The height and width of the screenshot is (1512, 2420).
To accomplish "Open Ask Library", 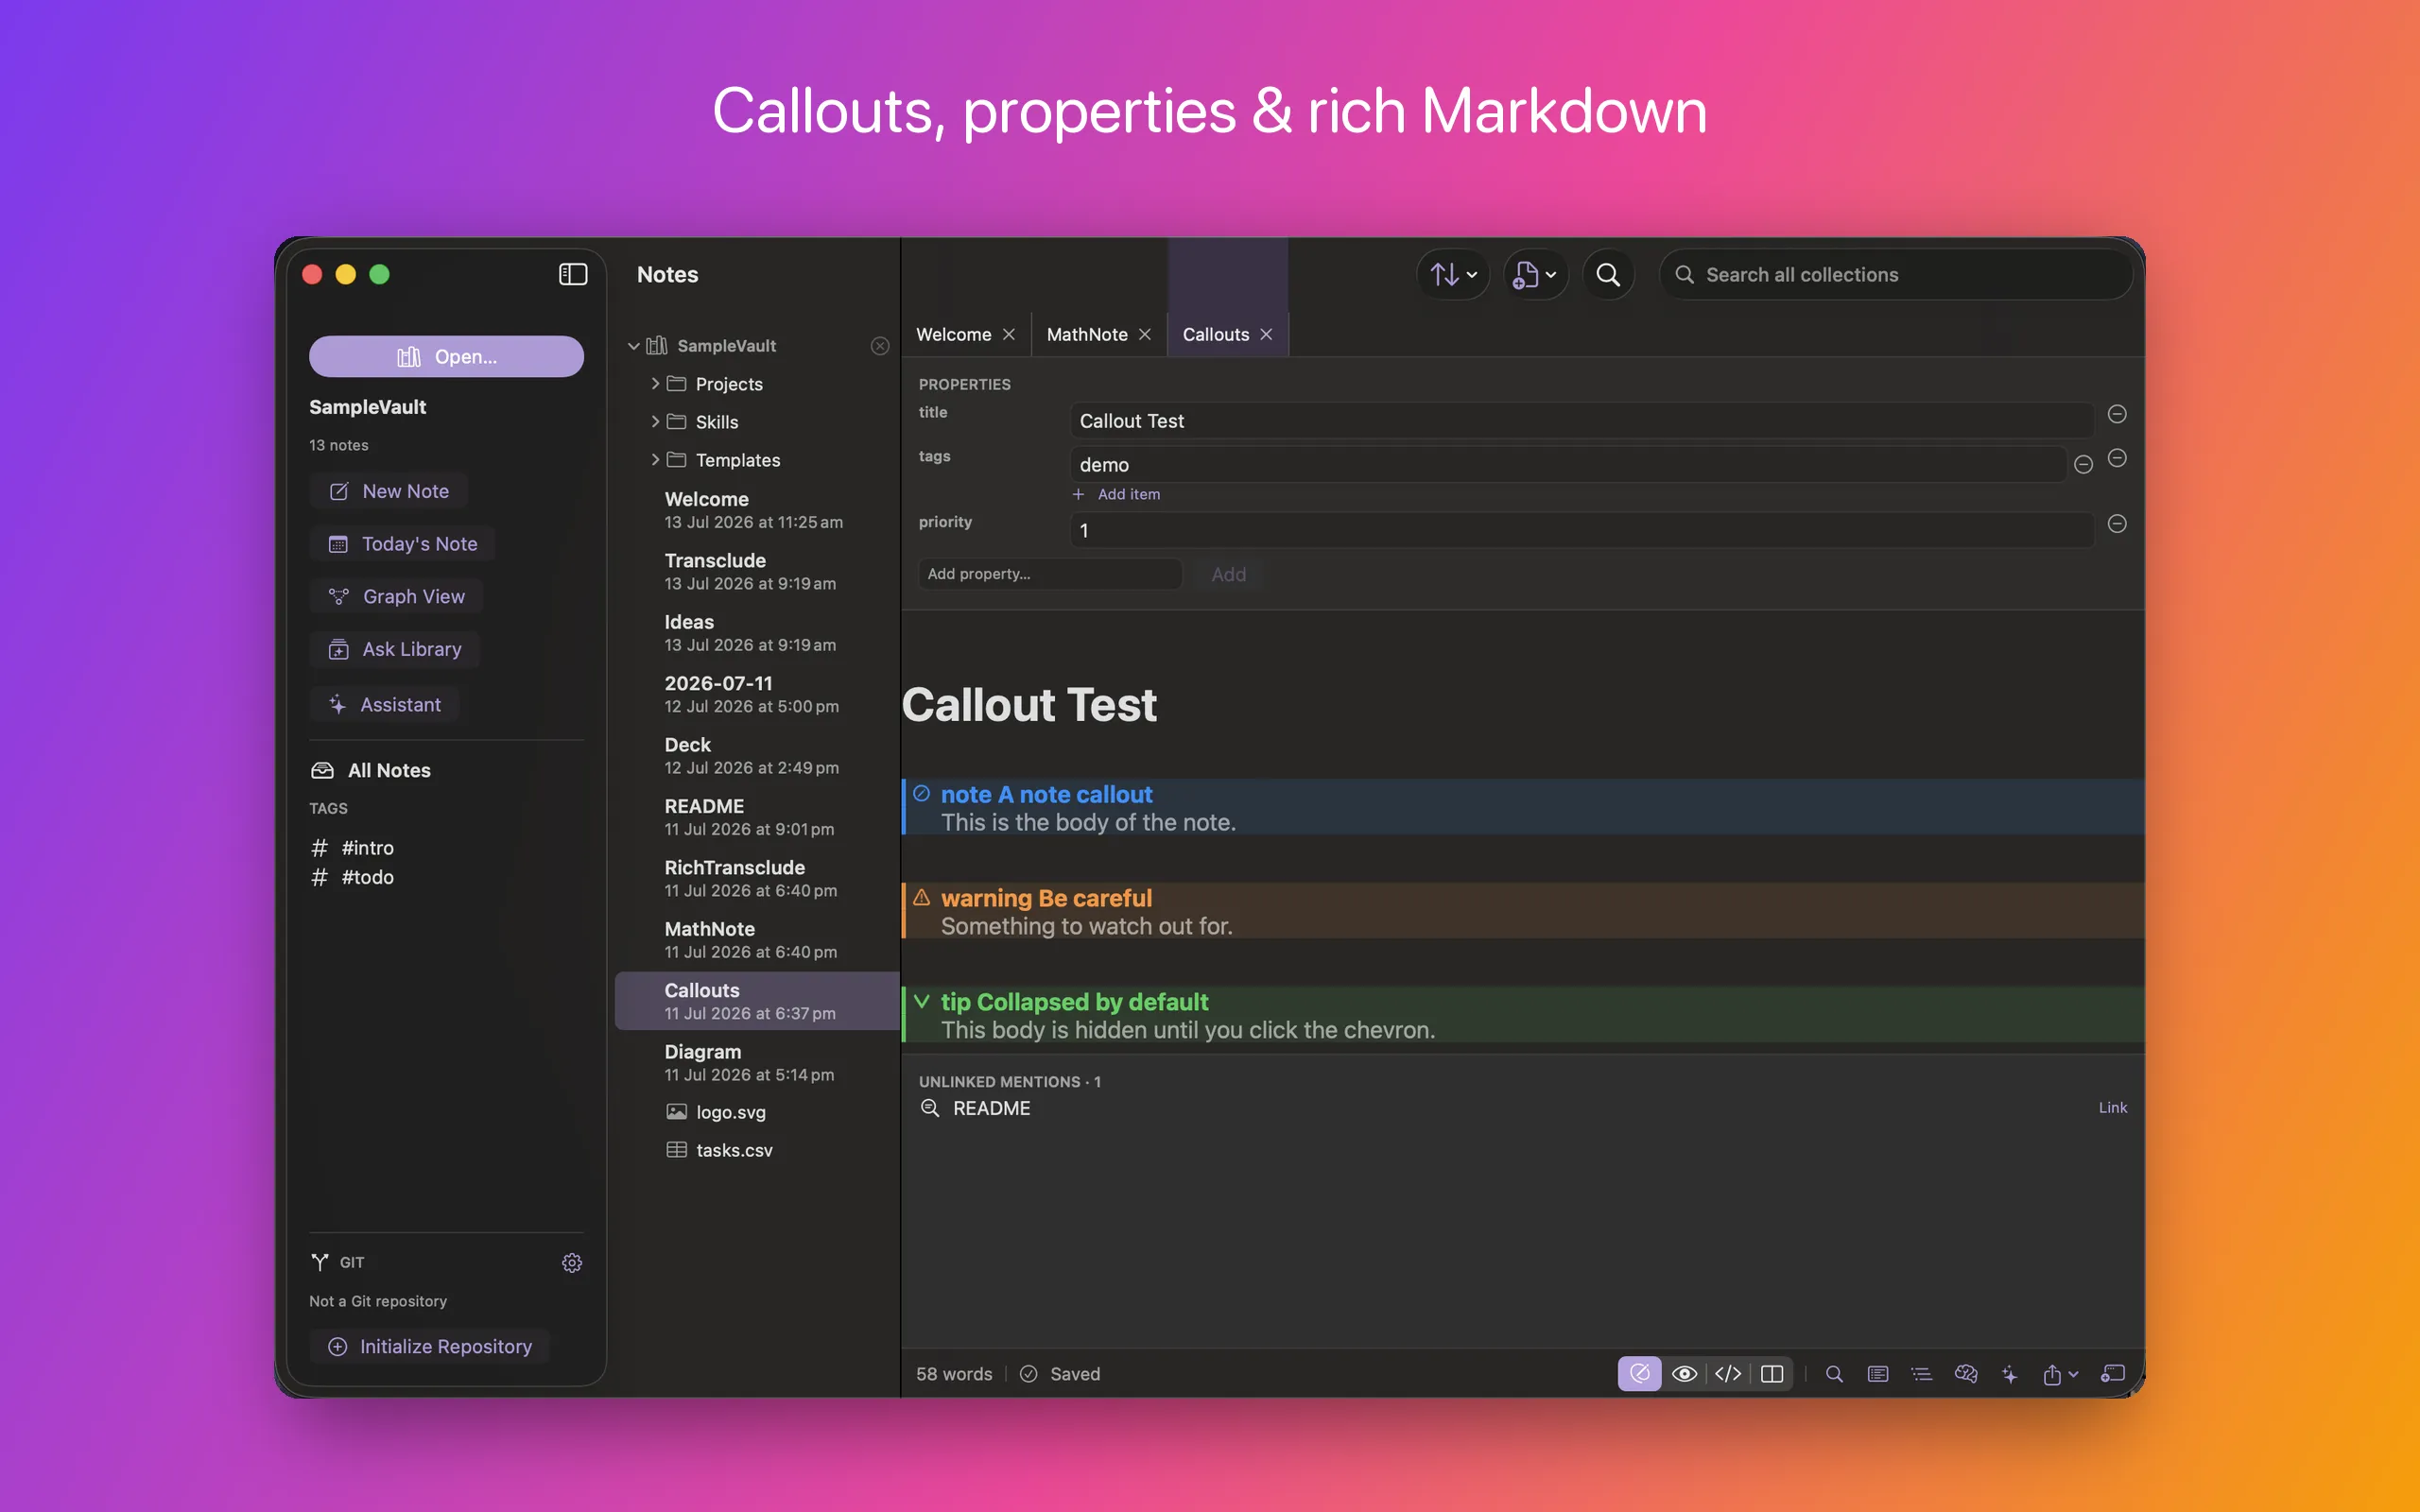I will click(x=394, y=650).
